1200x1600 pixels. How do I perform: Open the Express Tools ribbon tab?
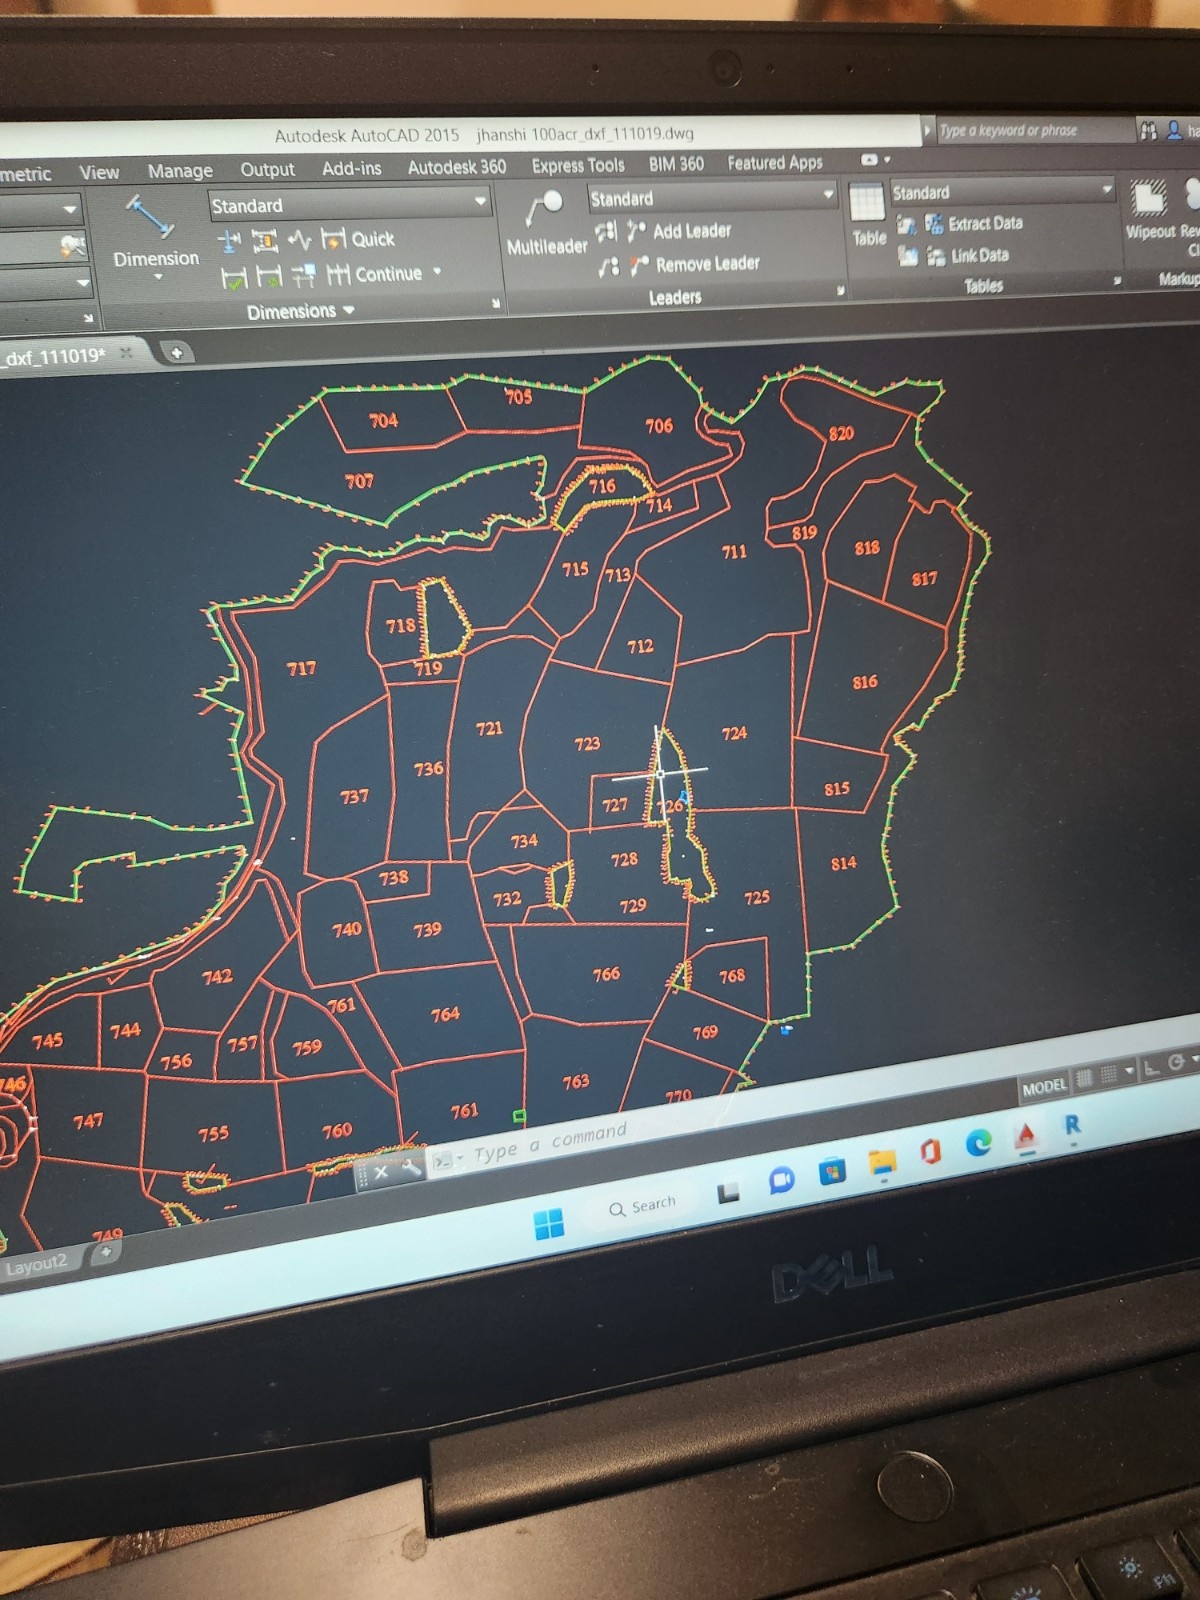tap(578, 165)
